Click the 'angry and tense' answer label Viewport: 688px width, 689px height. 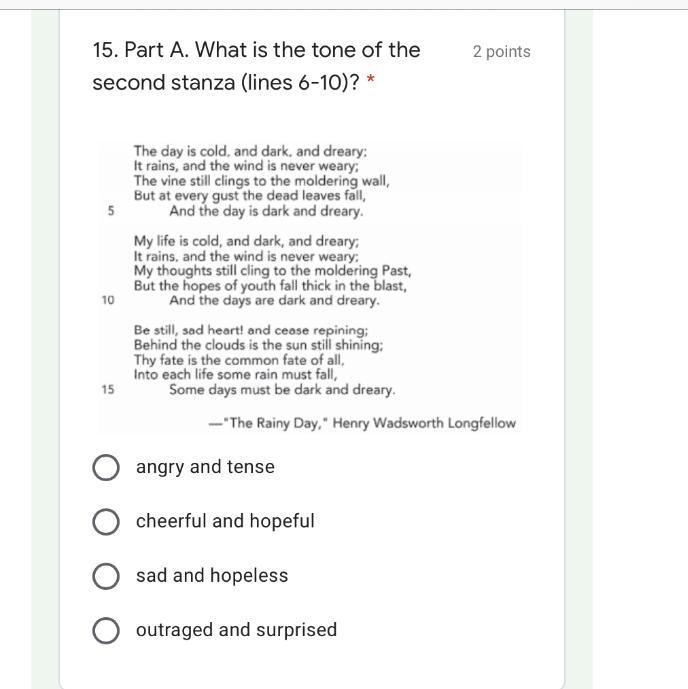click(205, 467)
